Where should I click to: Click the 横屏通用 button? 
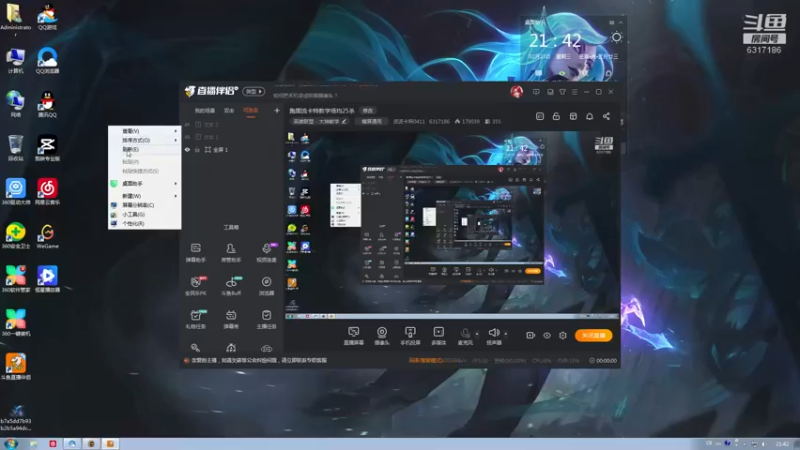click(371, 121)
